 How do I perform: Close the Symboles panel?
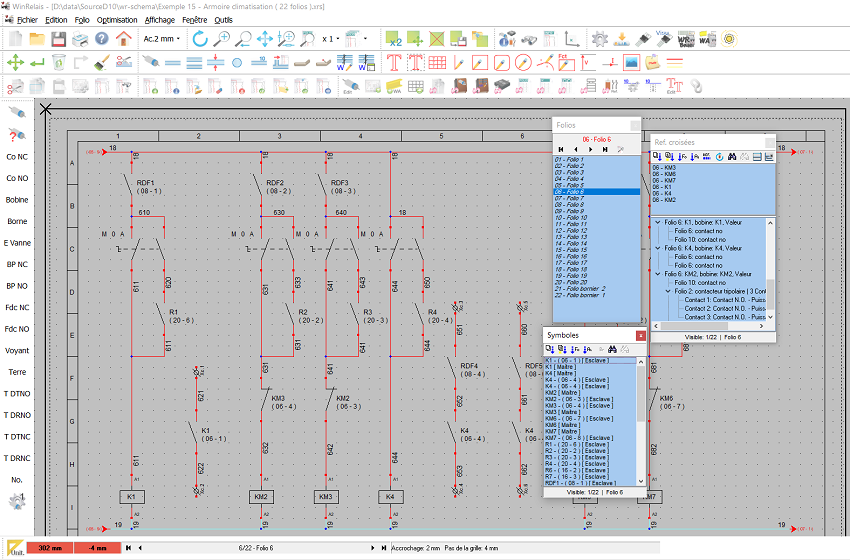641,335
